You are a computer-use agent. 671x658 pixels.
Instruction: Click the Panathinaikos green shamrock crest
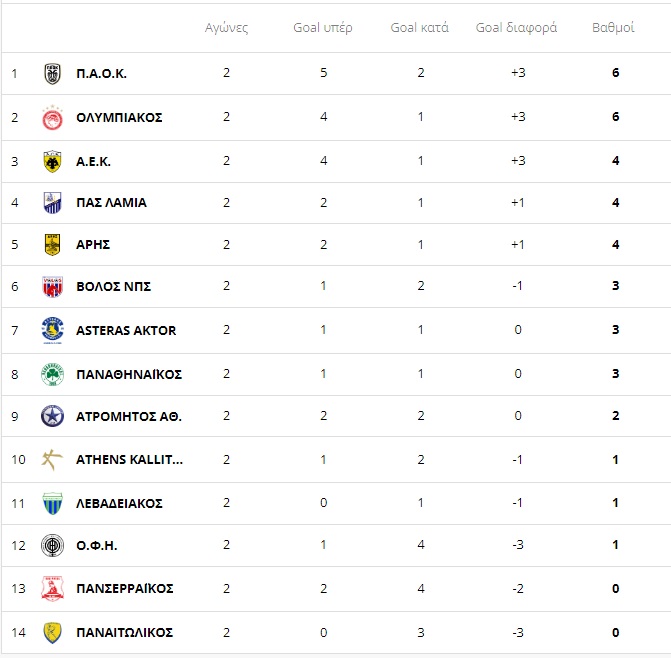[52, 375]
